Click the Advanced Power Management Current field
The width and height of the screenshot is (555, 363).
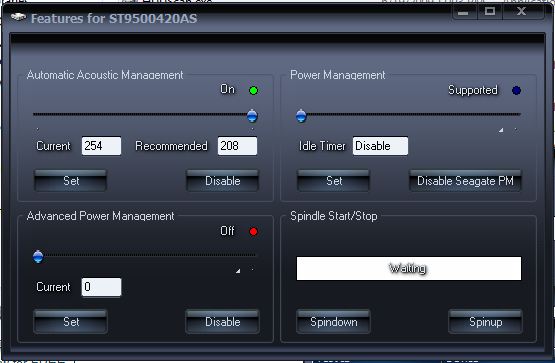pyautogui.click(x=101, y=287)
